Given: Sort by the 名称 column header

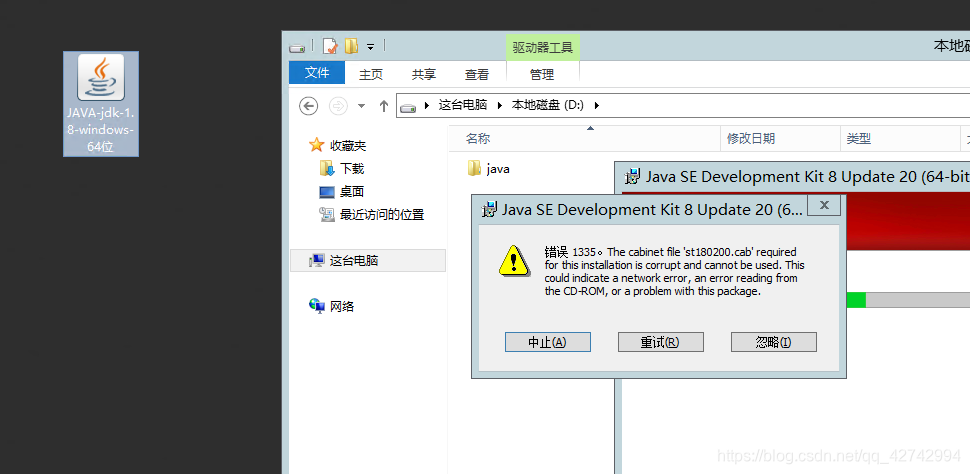Looking at the screenshot, I should [x=585, y=139].
